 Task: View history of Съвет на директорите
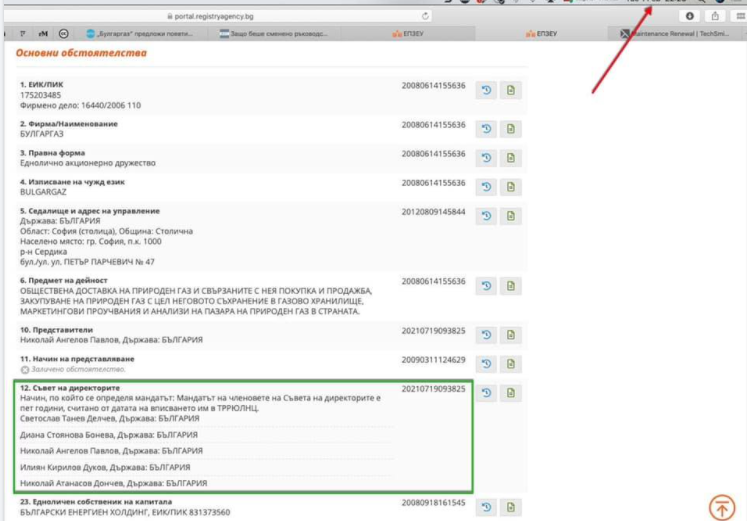click(486, 393)
